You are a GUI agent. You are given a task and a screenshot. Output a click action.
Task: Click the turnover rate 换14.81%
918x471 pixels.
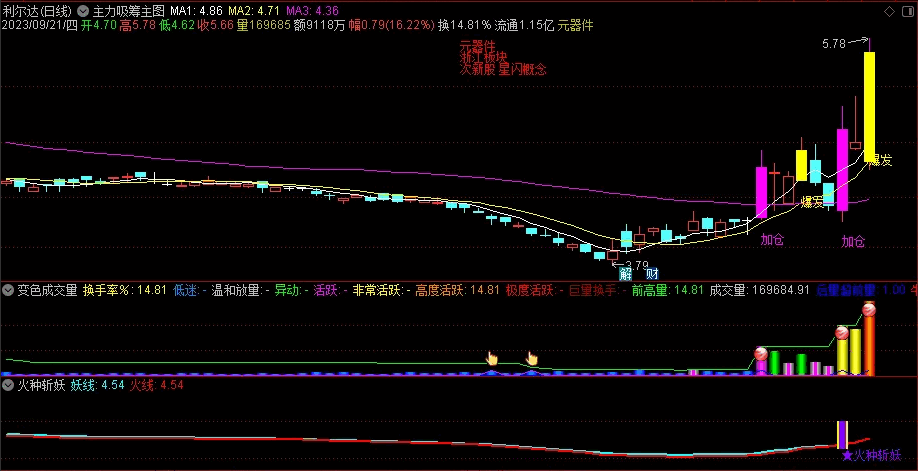coord(465,25)
